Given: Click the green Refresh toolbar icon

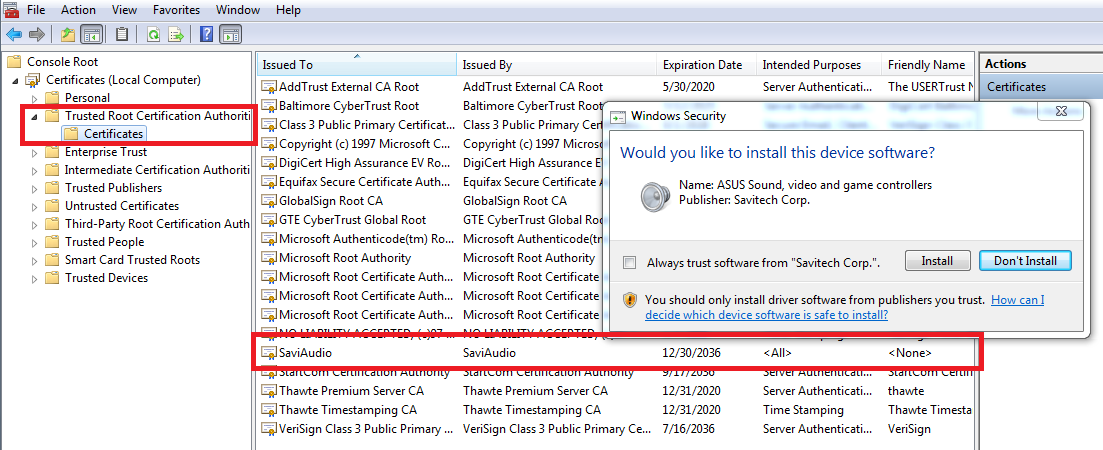Looking at the screenshot, I should 153,34.
